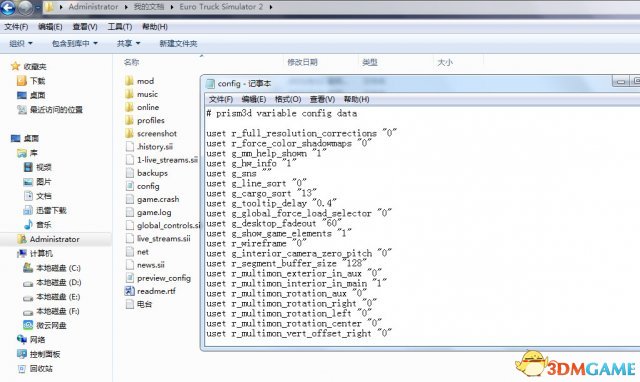
Task: Open Notepad 格式(O) menu
Action: coord(288,99)
